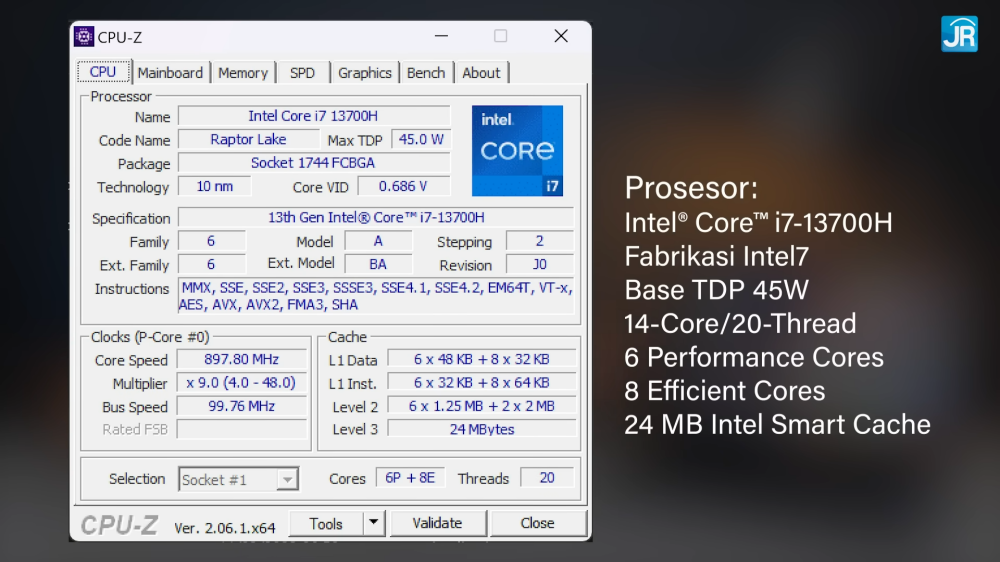Image resolution: width=1000 pixels, height=562 pixels.
Task: Click the Max TDP value 45.0 W
Action: (x=421, y=140)
